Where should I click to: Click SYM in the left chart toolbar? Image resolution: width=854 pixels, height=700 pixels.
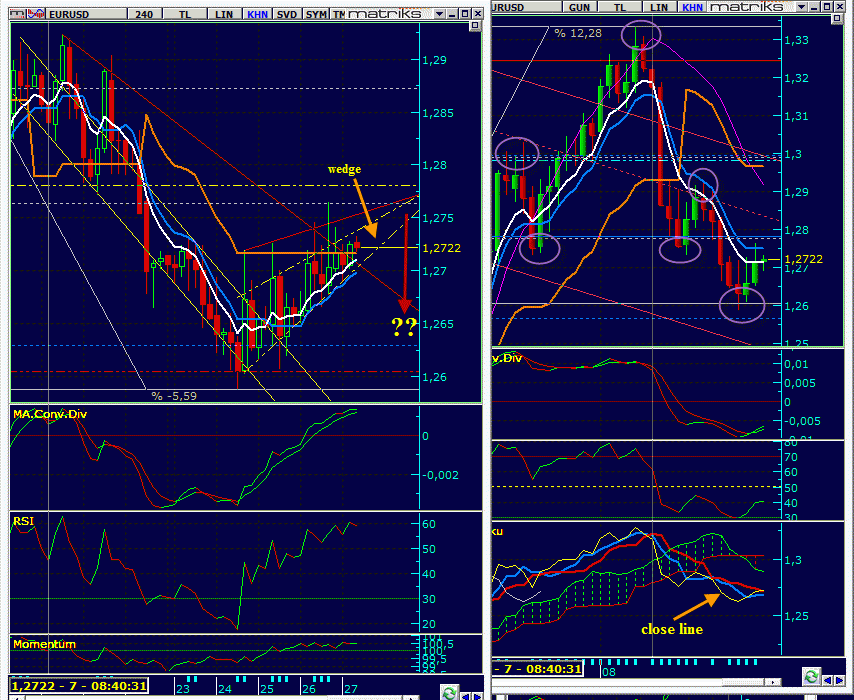click(x=317, y=14)
